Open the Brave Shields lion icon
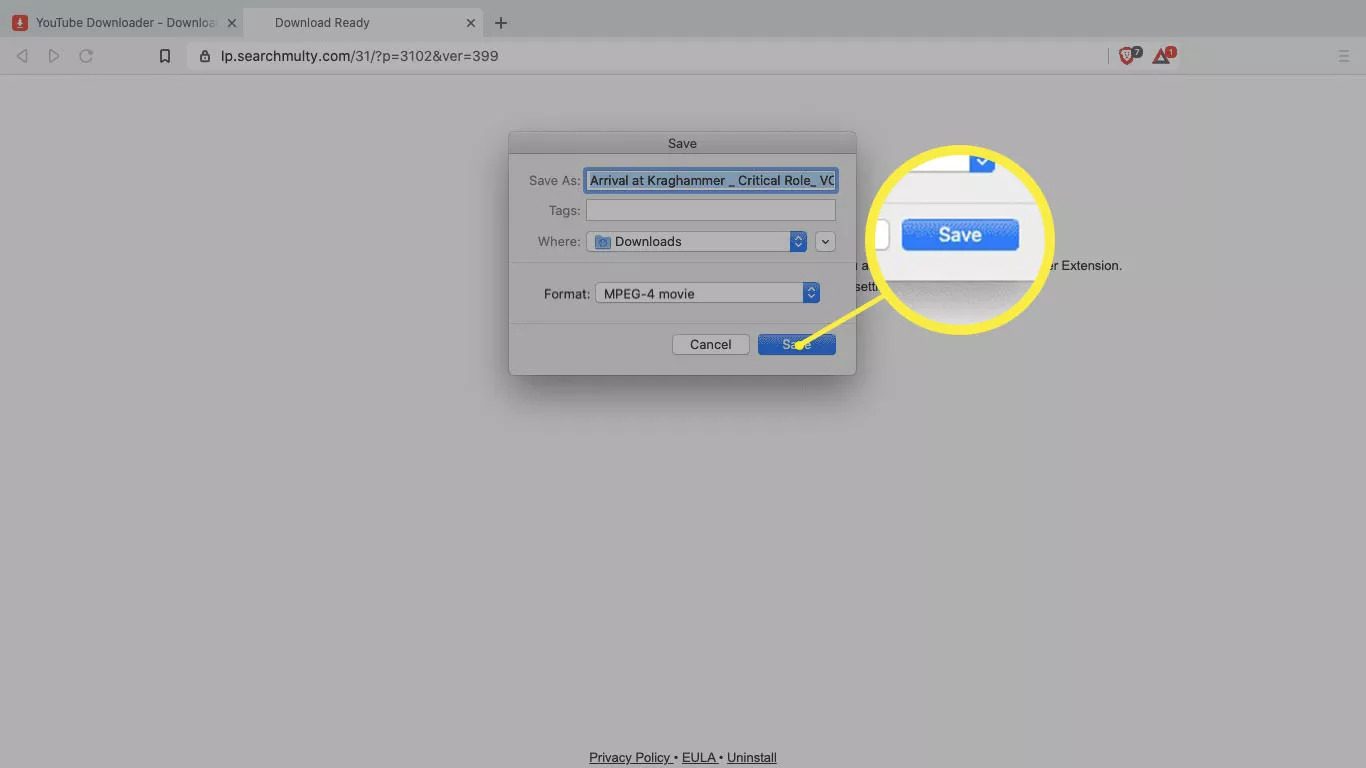 coord(1128,57)
